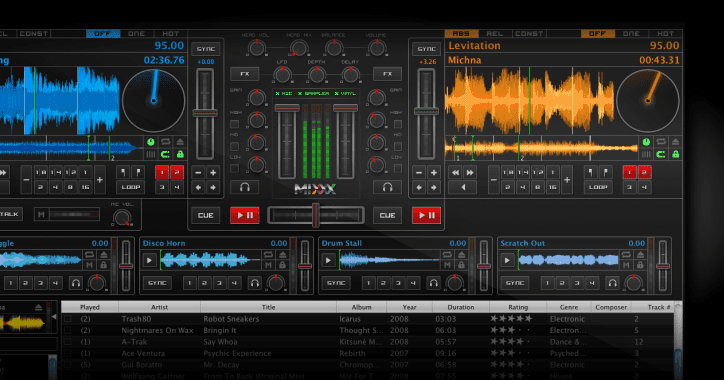Screen dimensions: 724x380
Task: Click the HEAD MIX knob
Action: [x=299, y=47]
